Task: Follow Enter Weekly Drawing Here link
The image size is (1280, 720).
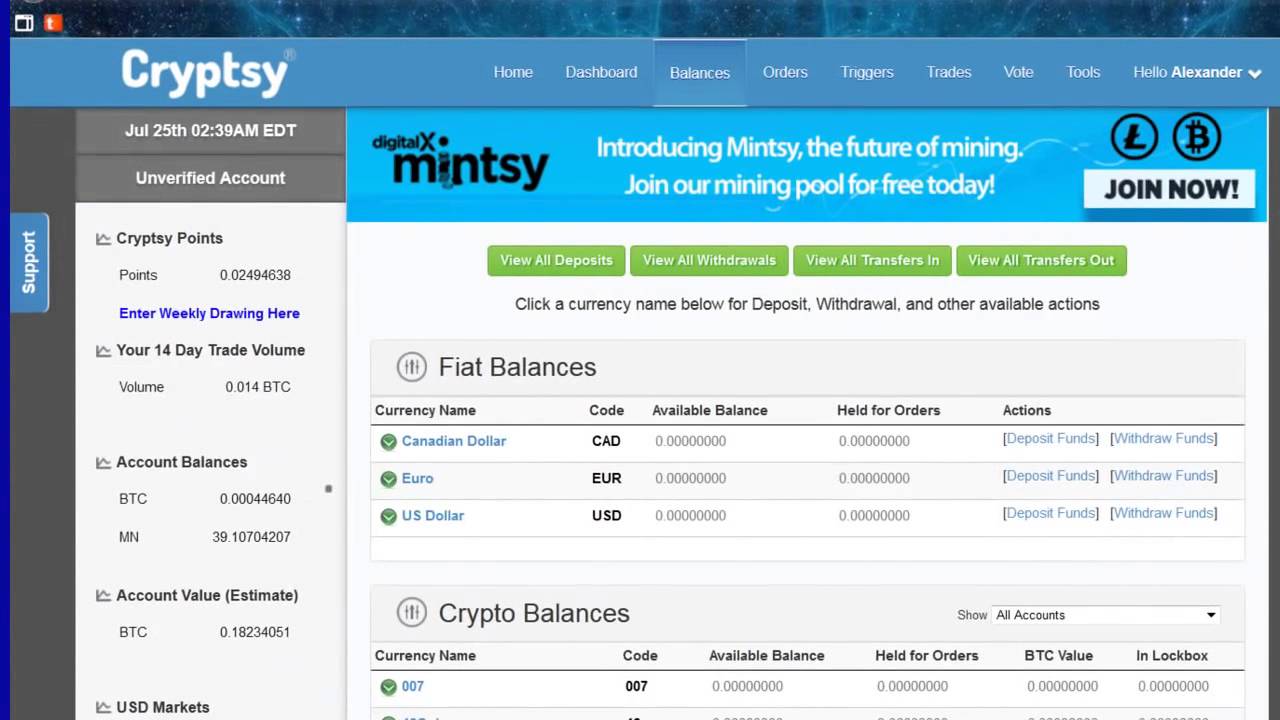Action: (x=209, y=313)
